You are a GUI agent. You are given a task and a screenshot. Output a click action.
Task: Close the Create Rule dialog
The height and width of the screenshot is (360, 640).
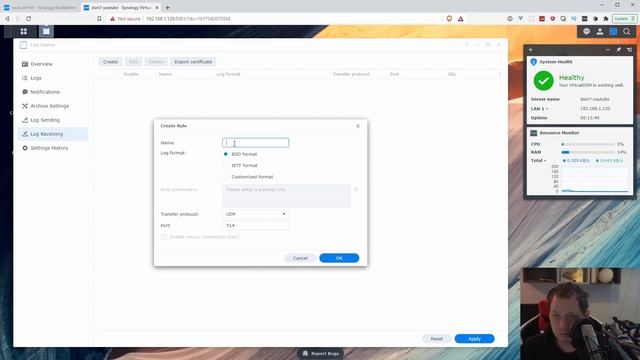(x=358, y=126)
